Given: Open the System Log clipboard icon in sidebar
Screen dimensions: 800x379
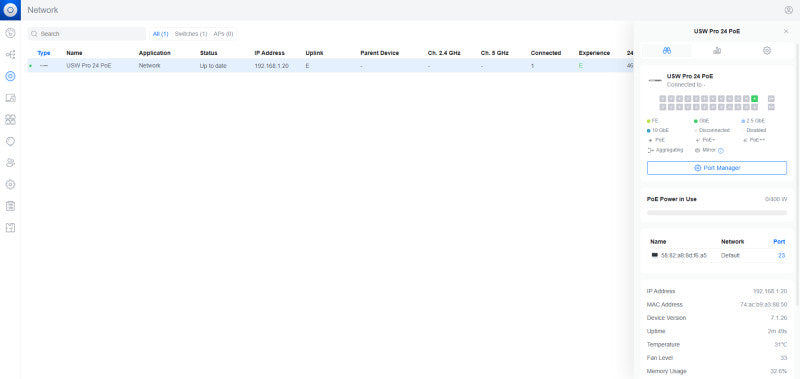Looking at the screenshot, I should point(10,206).
